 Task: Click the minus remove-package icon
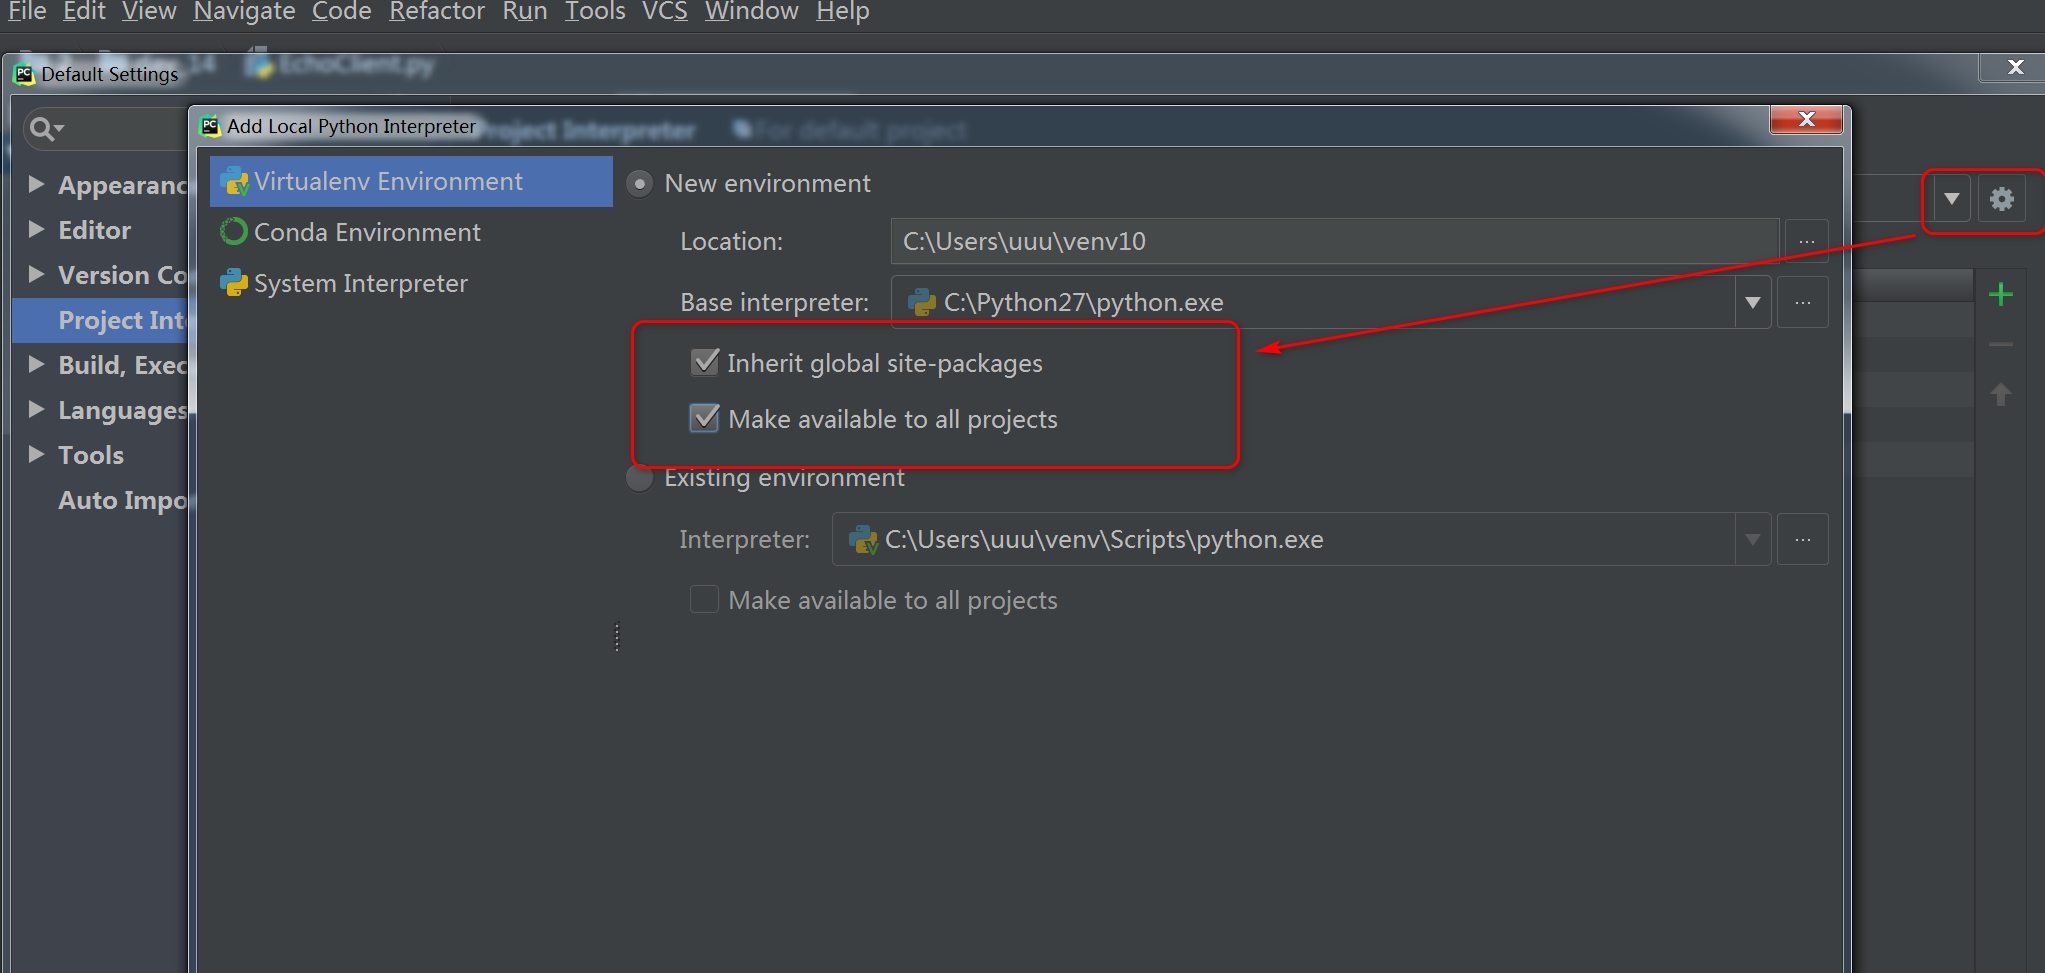click(x=2001, y=344)
